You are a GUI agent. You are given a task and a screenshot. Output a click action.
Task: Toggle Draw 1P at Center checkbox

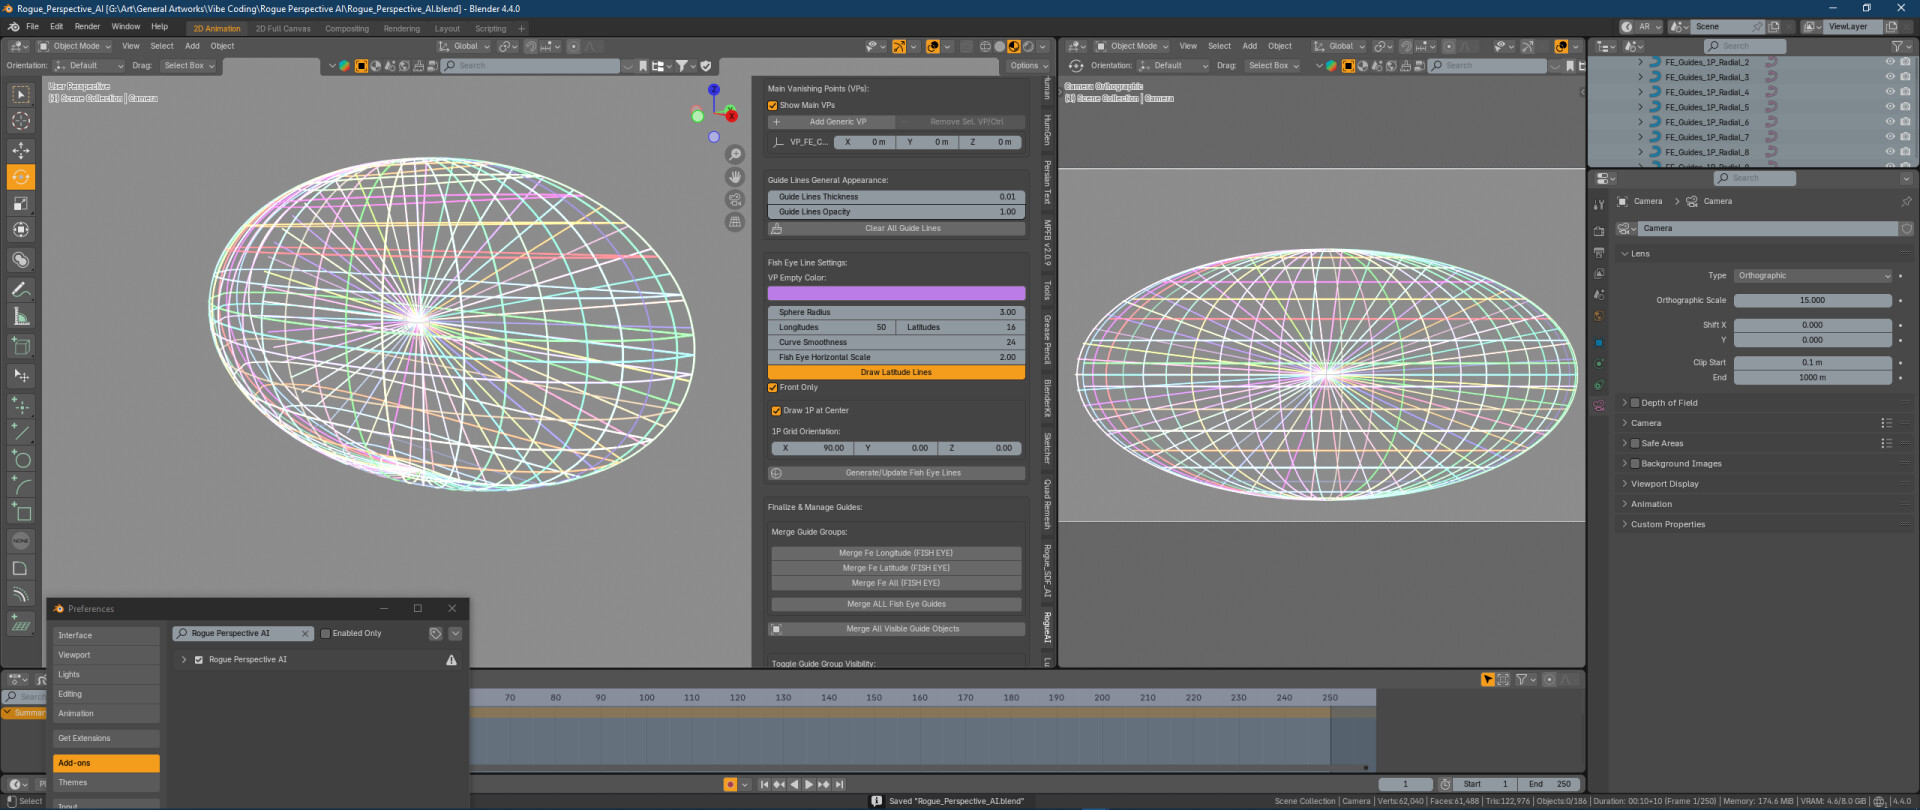click(x=777, y=411)
